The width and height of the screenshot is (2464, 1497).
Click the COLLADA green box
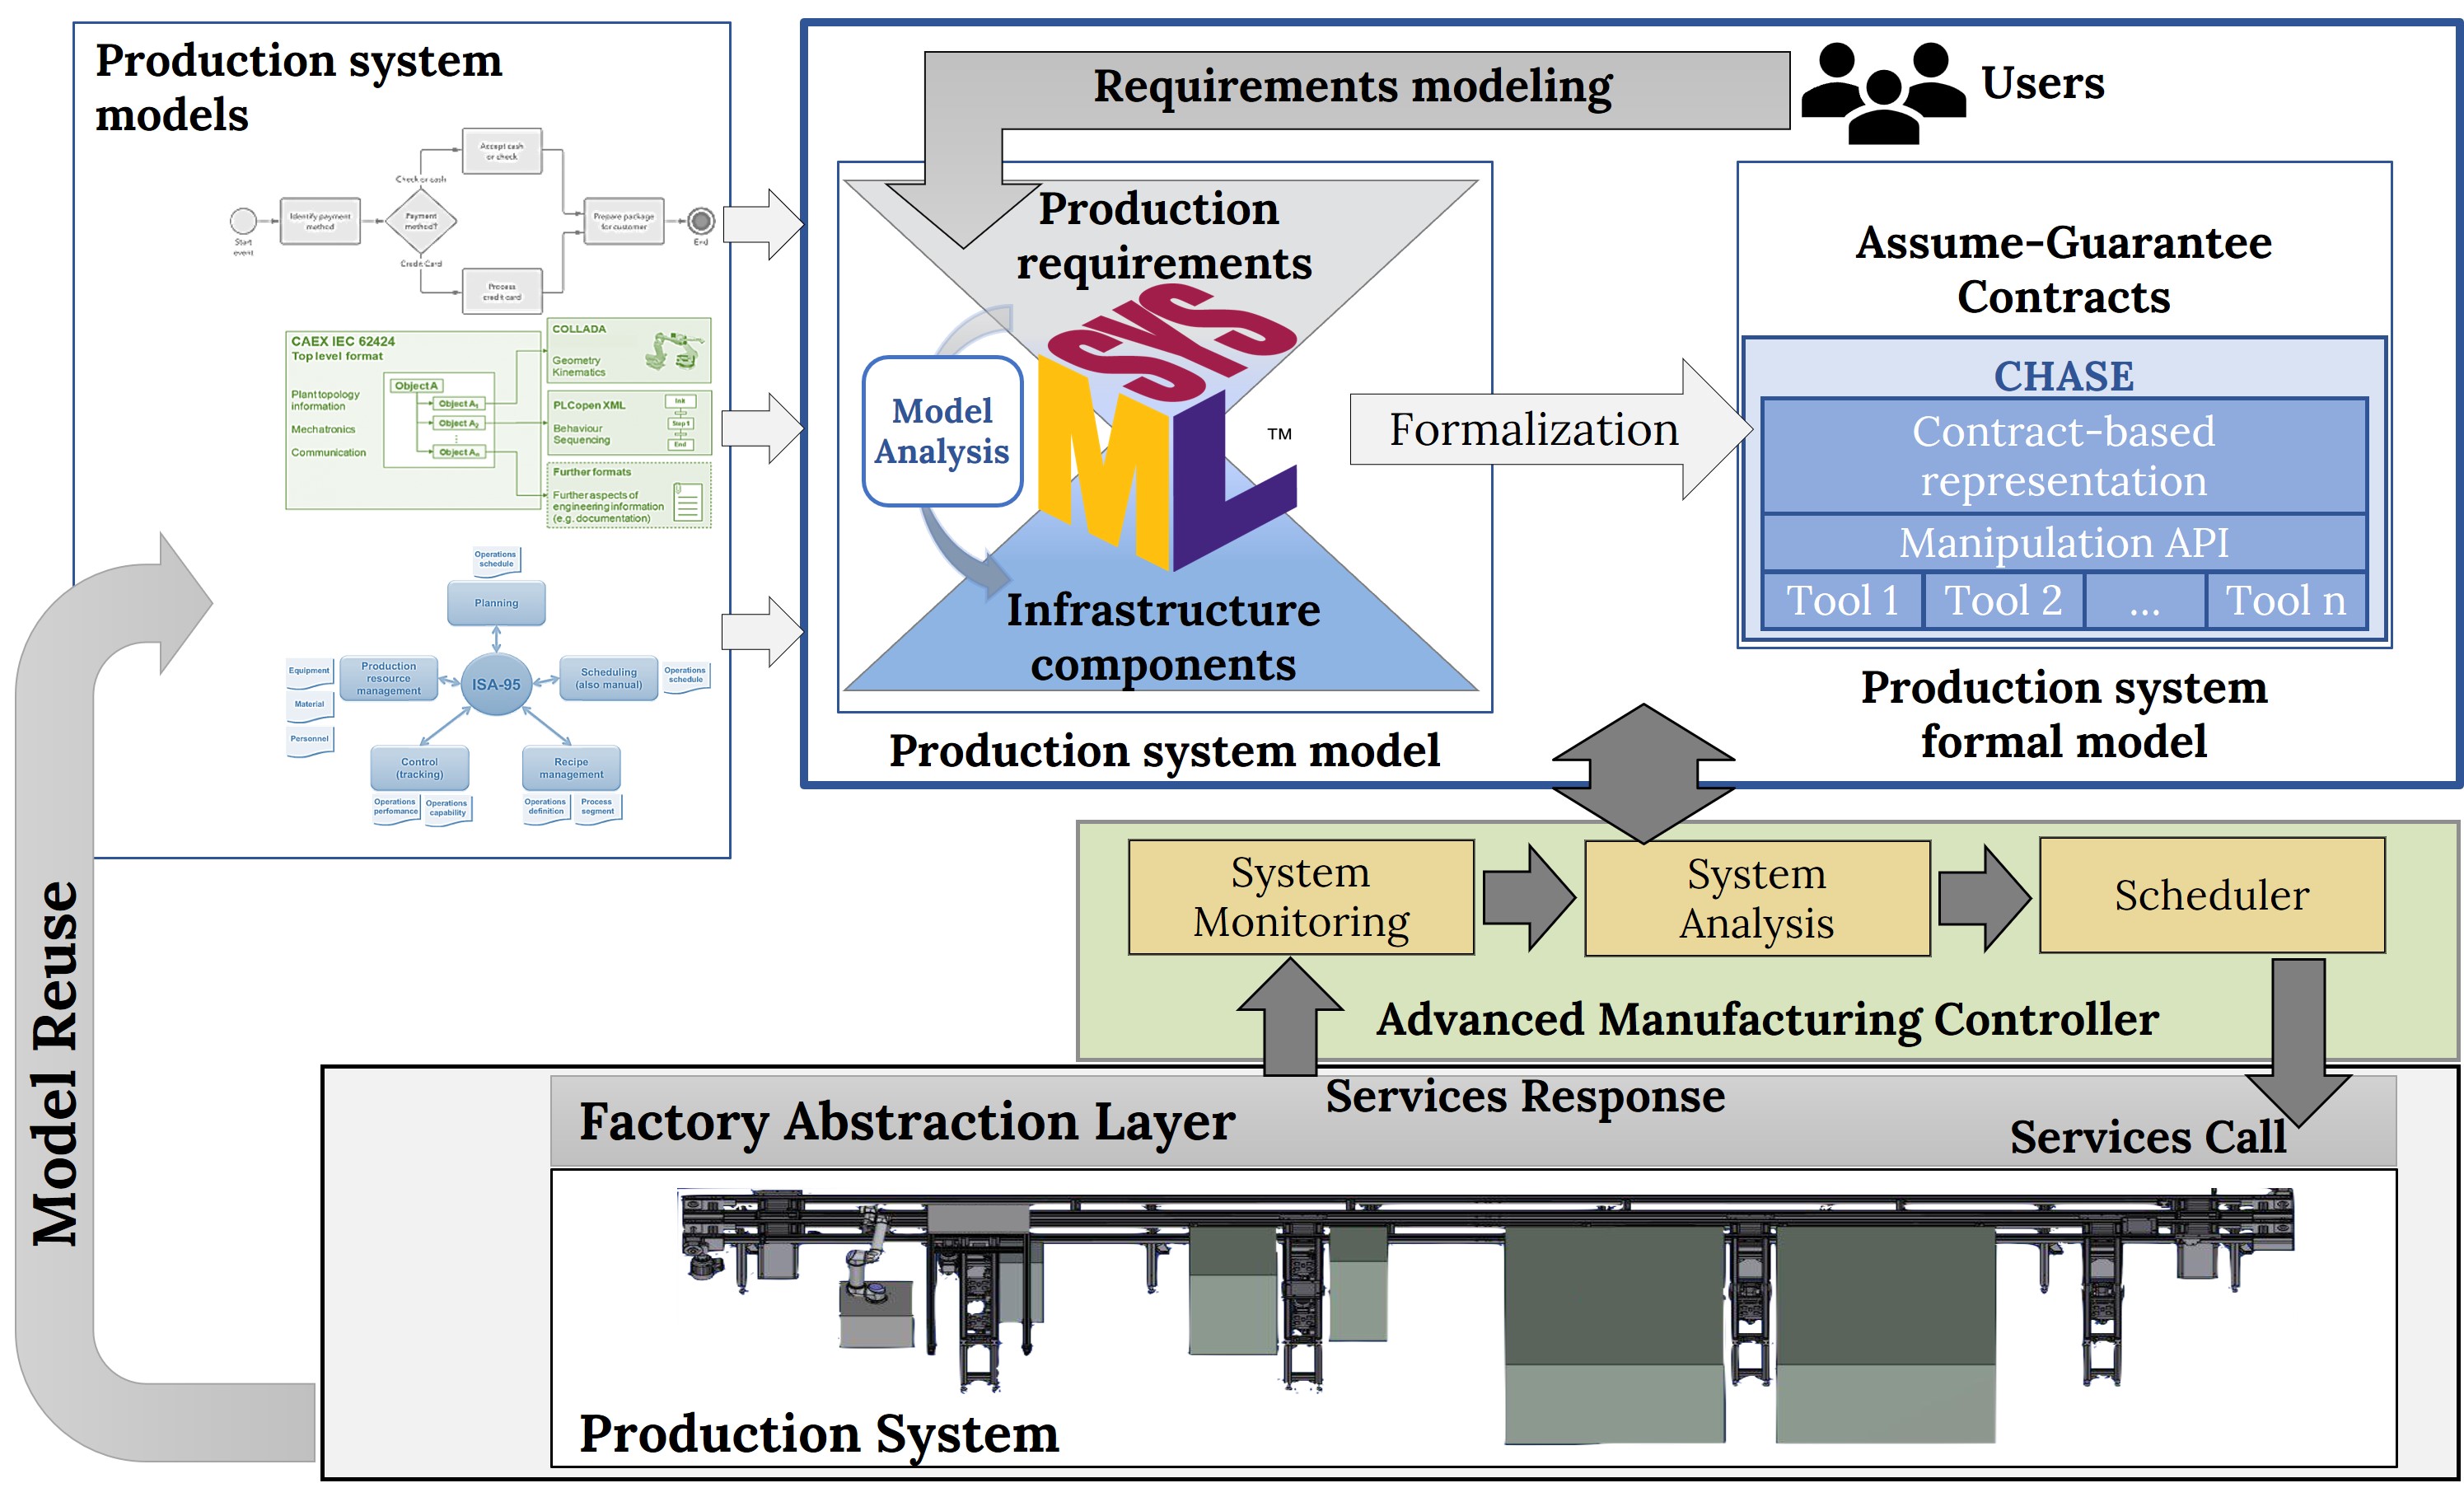click(630, 350)
